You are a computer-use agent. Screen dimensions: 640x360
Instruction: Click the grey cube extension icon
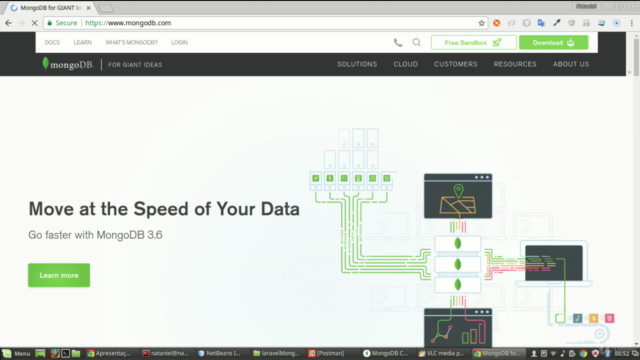[x=527, y=23]
